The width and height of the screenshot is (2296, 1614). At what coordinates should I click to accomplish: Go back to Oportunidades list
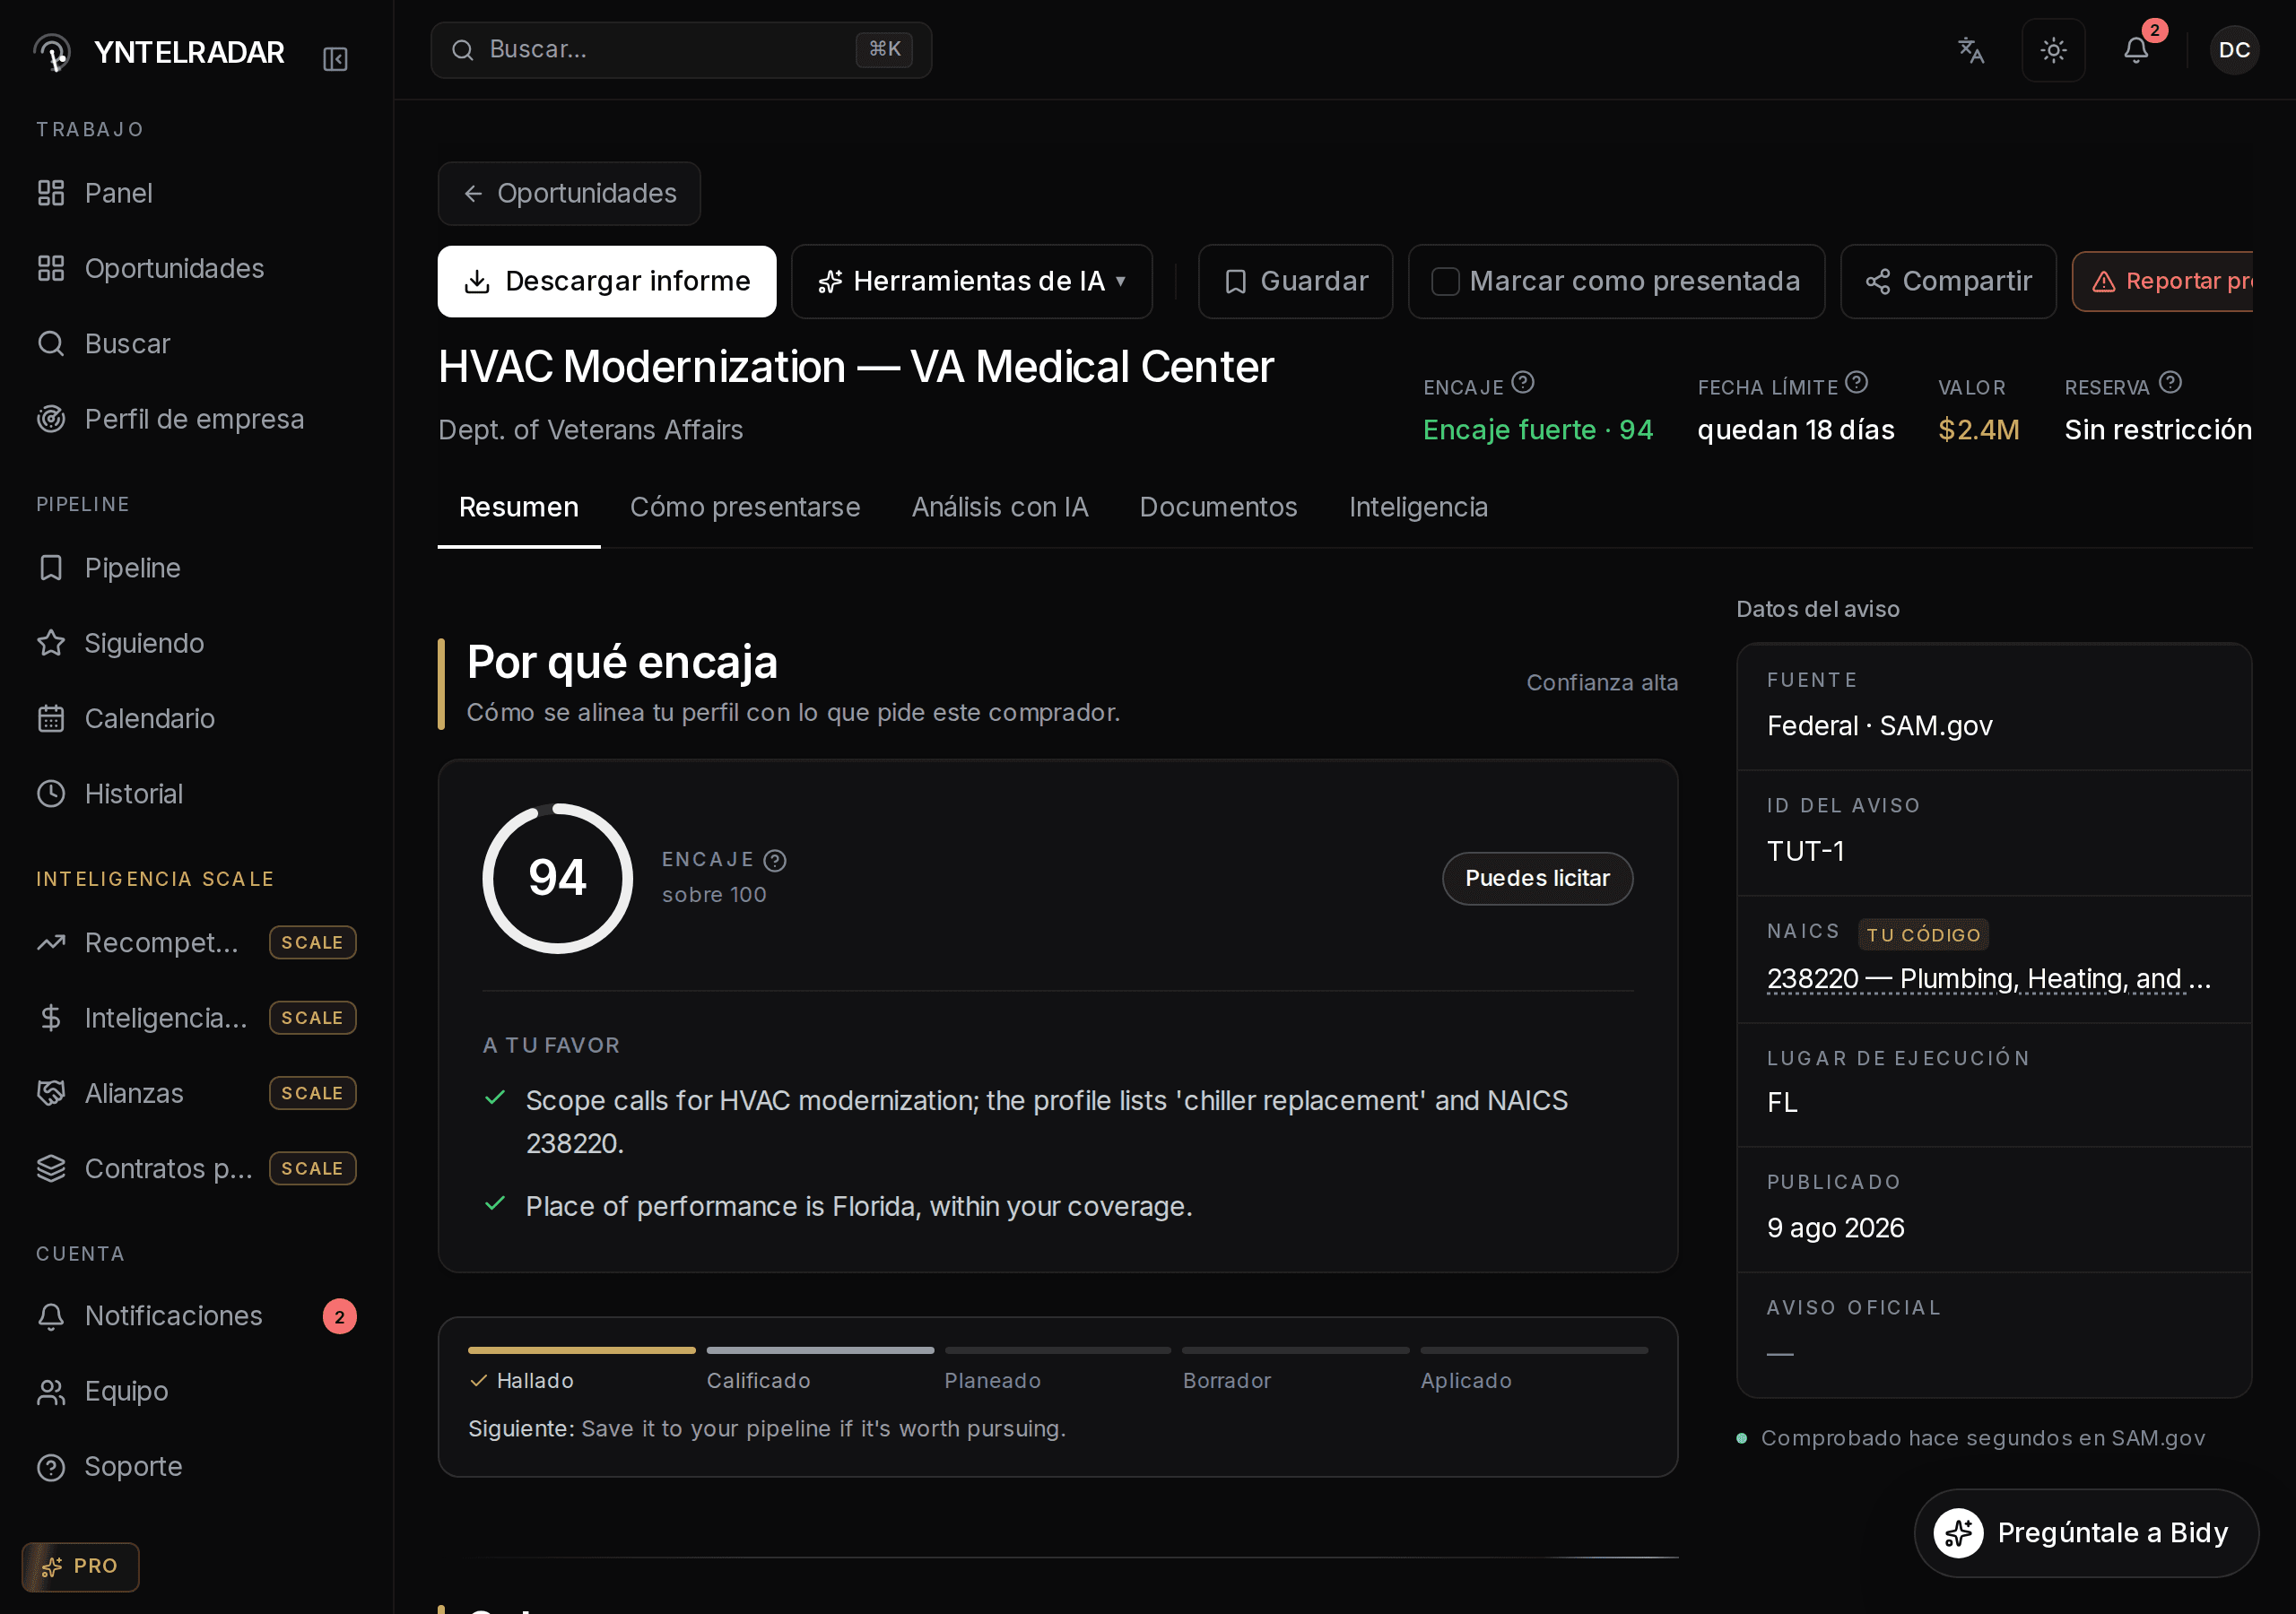point(569,193)
